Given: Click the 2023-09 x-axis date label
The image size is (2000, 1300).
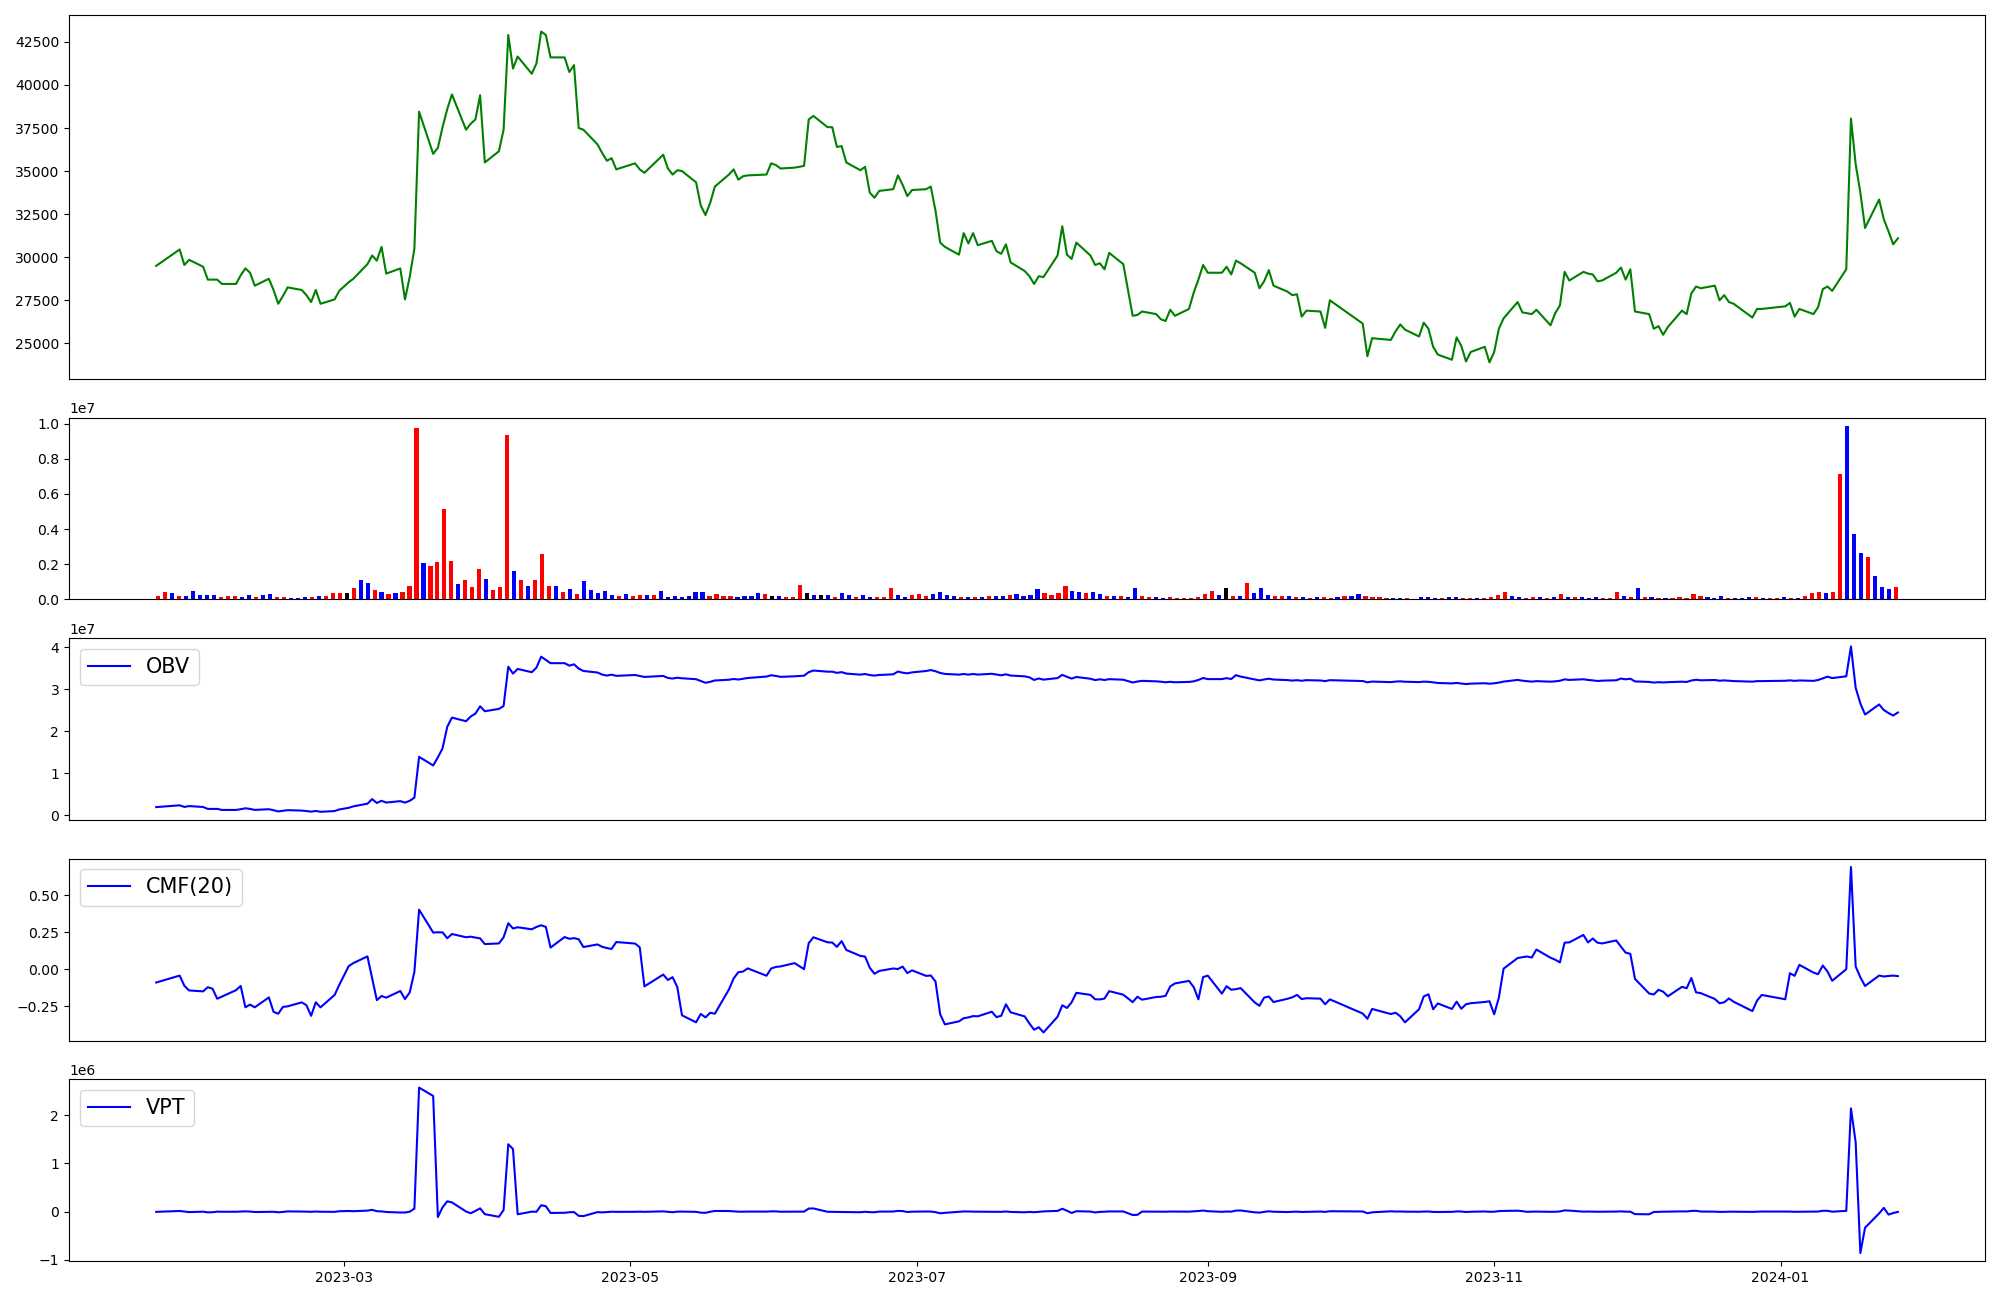Looking at the screenshot, I should [1208, 1277].
